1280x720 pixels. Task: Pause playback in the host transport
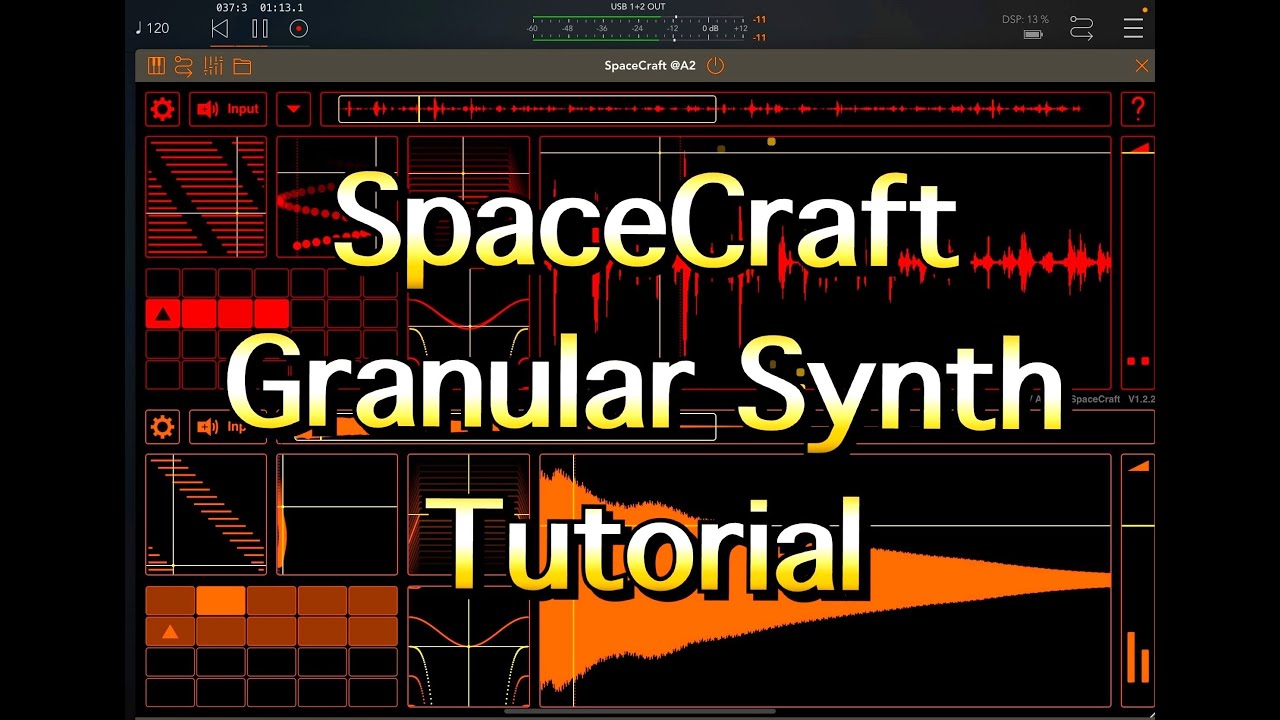[x=260, y=29]
